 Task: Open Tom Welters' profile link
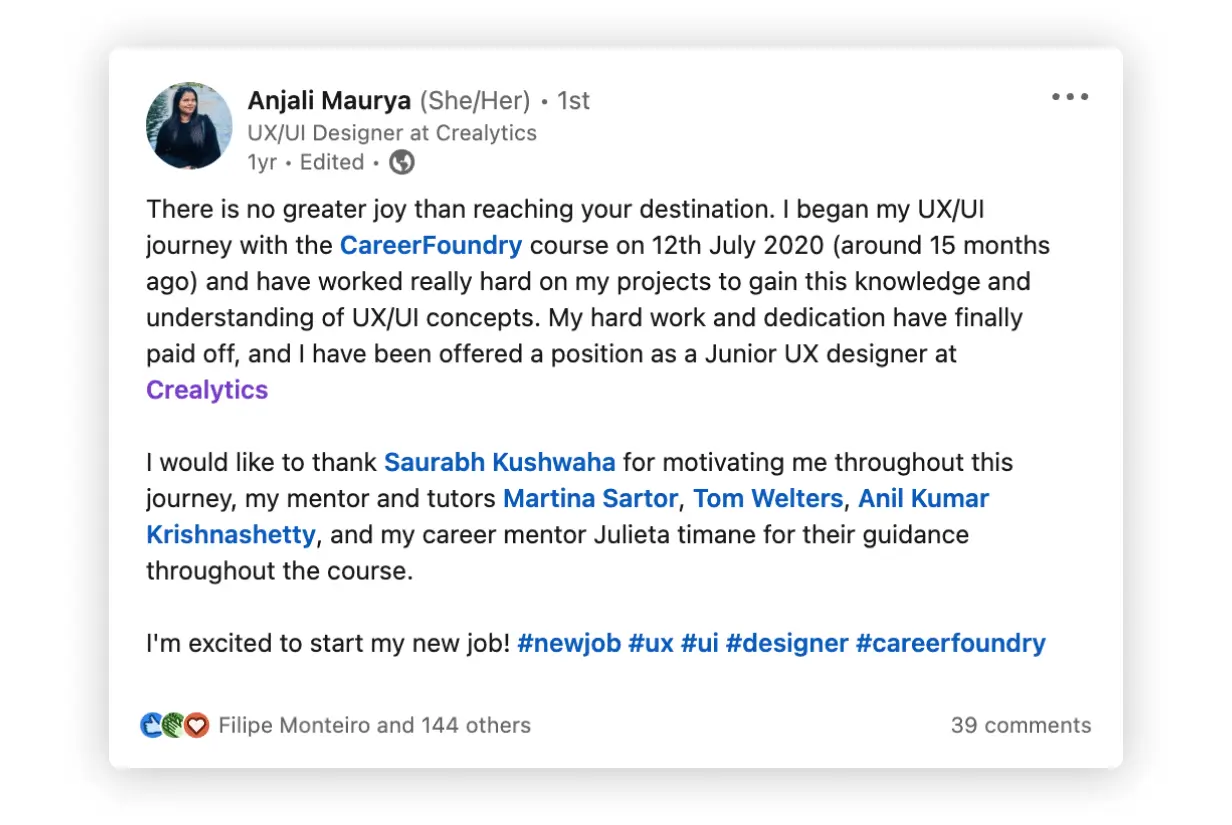(x=766, y=498)
